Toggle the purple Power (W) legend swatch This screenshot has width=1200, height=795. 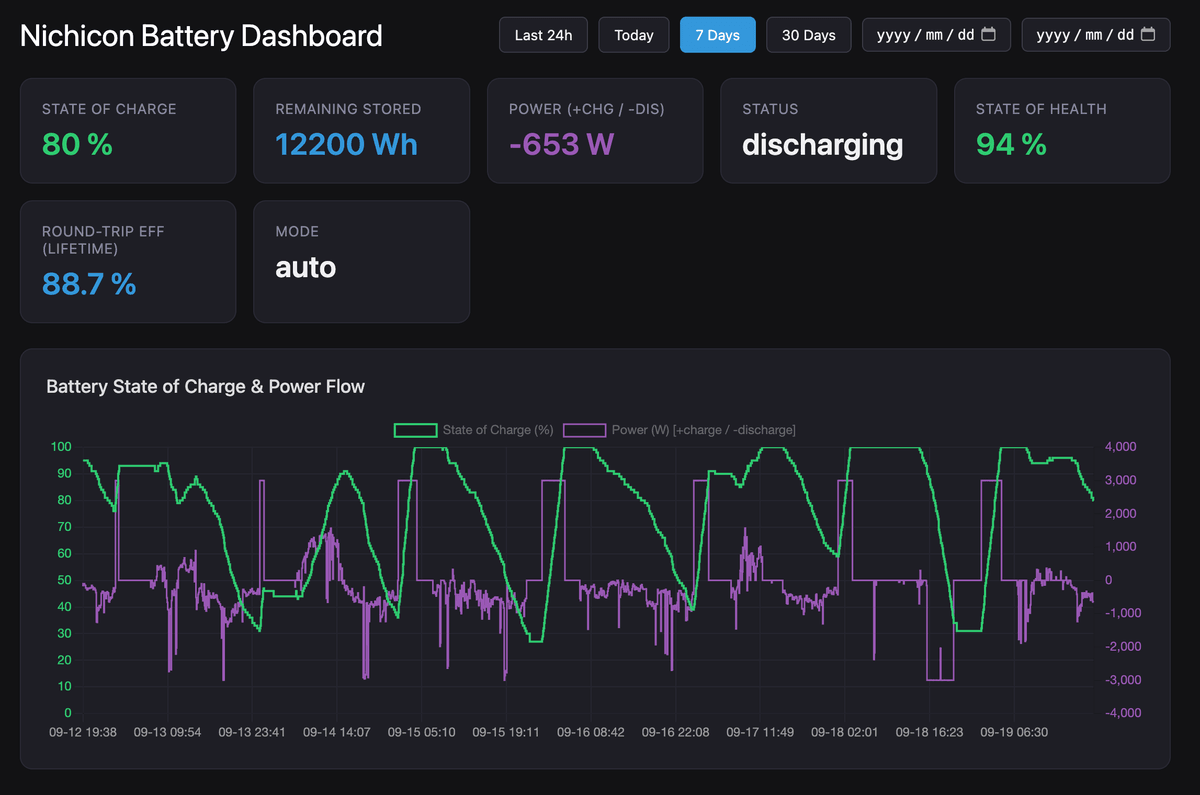point(585,430)
